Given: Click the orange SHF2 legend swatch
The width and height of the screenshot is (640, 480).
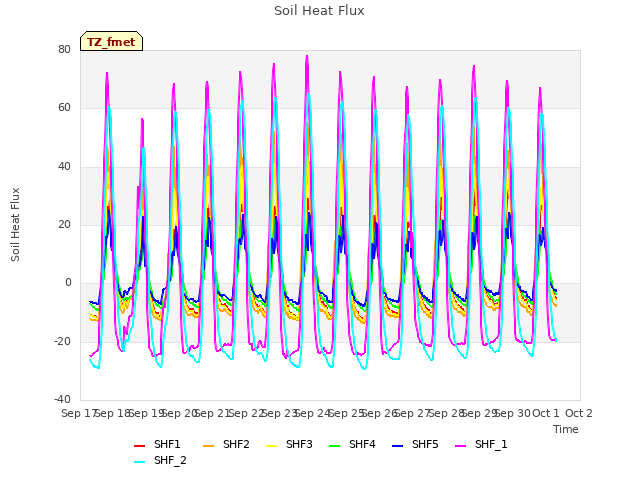Looking at the screenshot, I should pyautogui.click(x=209, y=446).
